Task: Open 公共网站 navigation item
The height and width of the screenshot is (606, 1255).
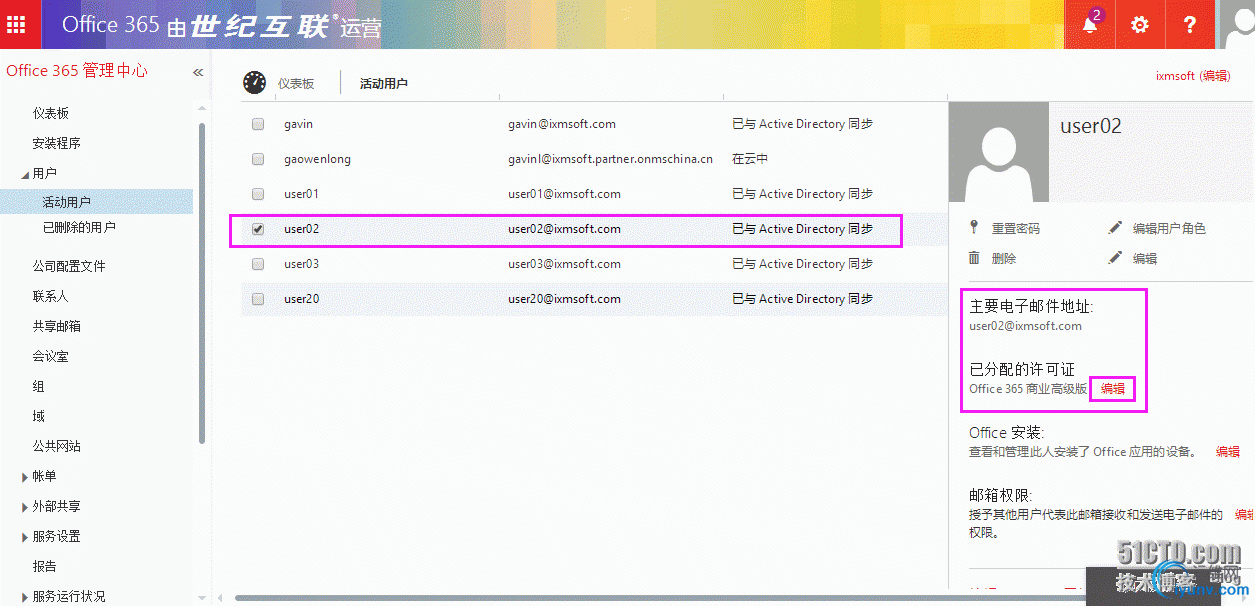Action: pyautogui.click(x=57, y=446)
